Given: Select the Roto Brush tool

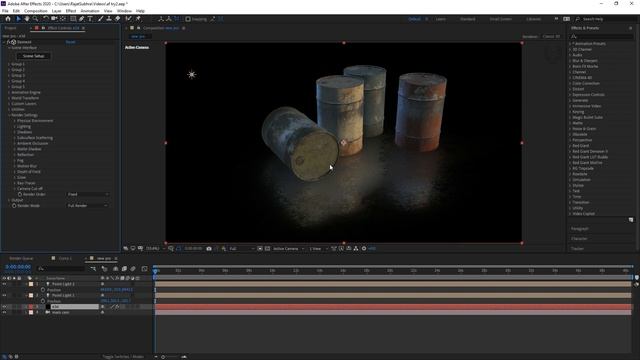Looking at the screenshot, I should point(129,19).
